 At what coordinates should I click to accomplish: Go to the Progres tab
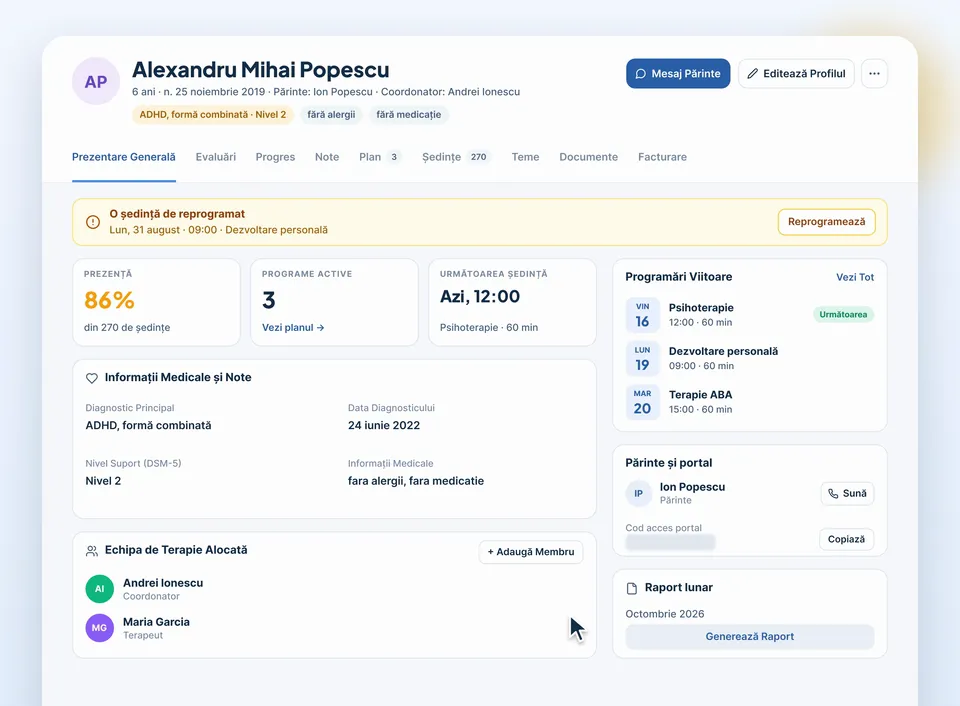(276, 157)
